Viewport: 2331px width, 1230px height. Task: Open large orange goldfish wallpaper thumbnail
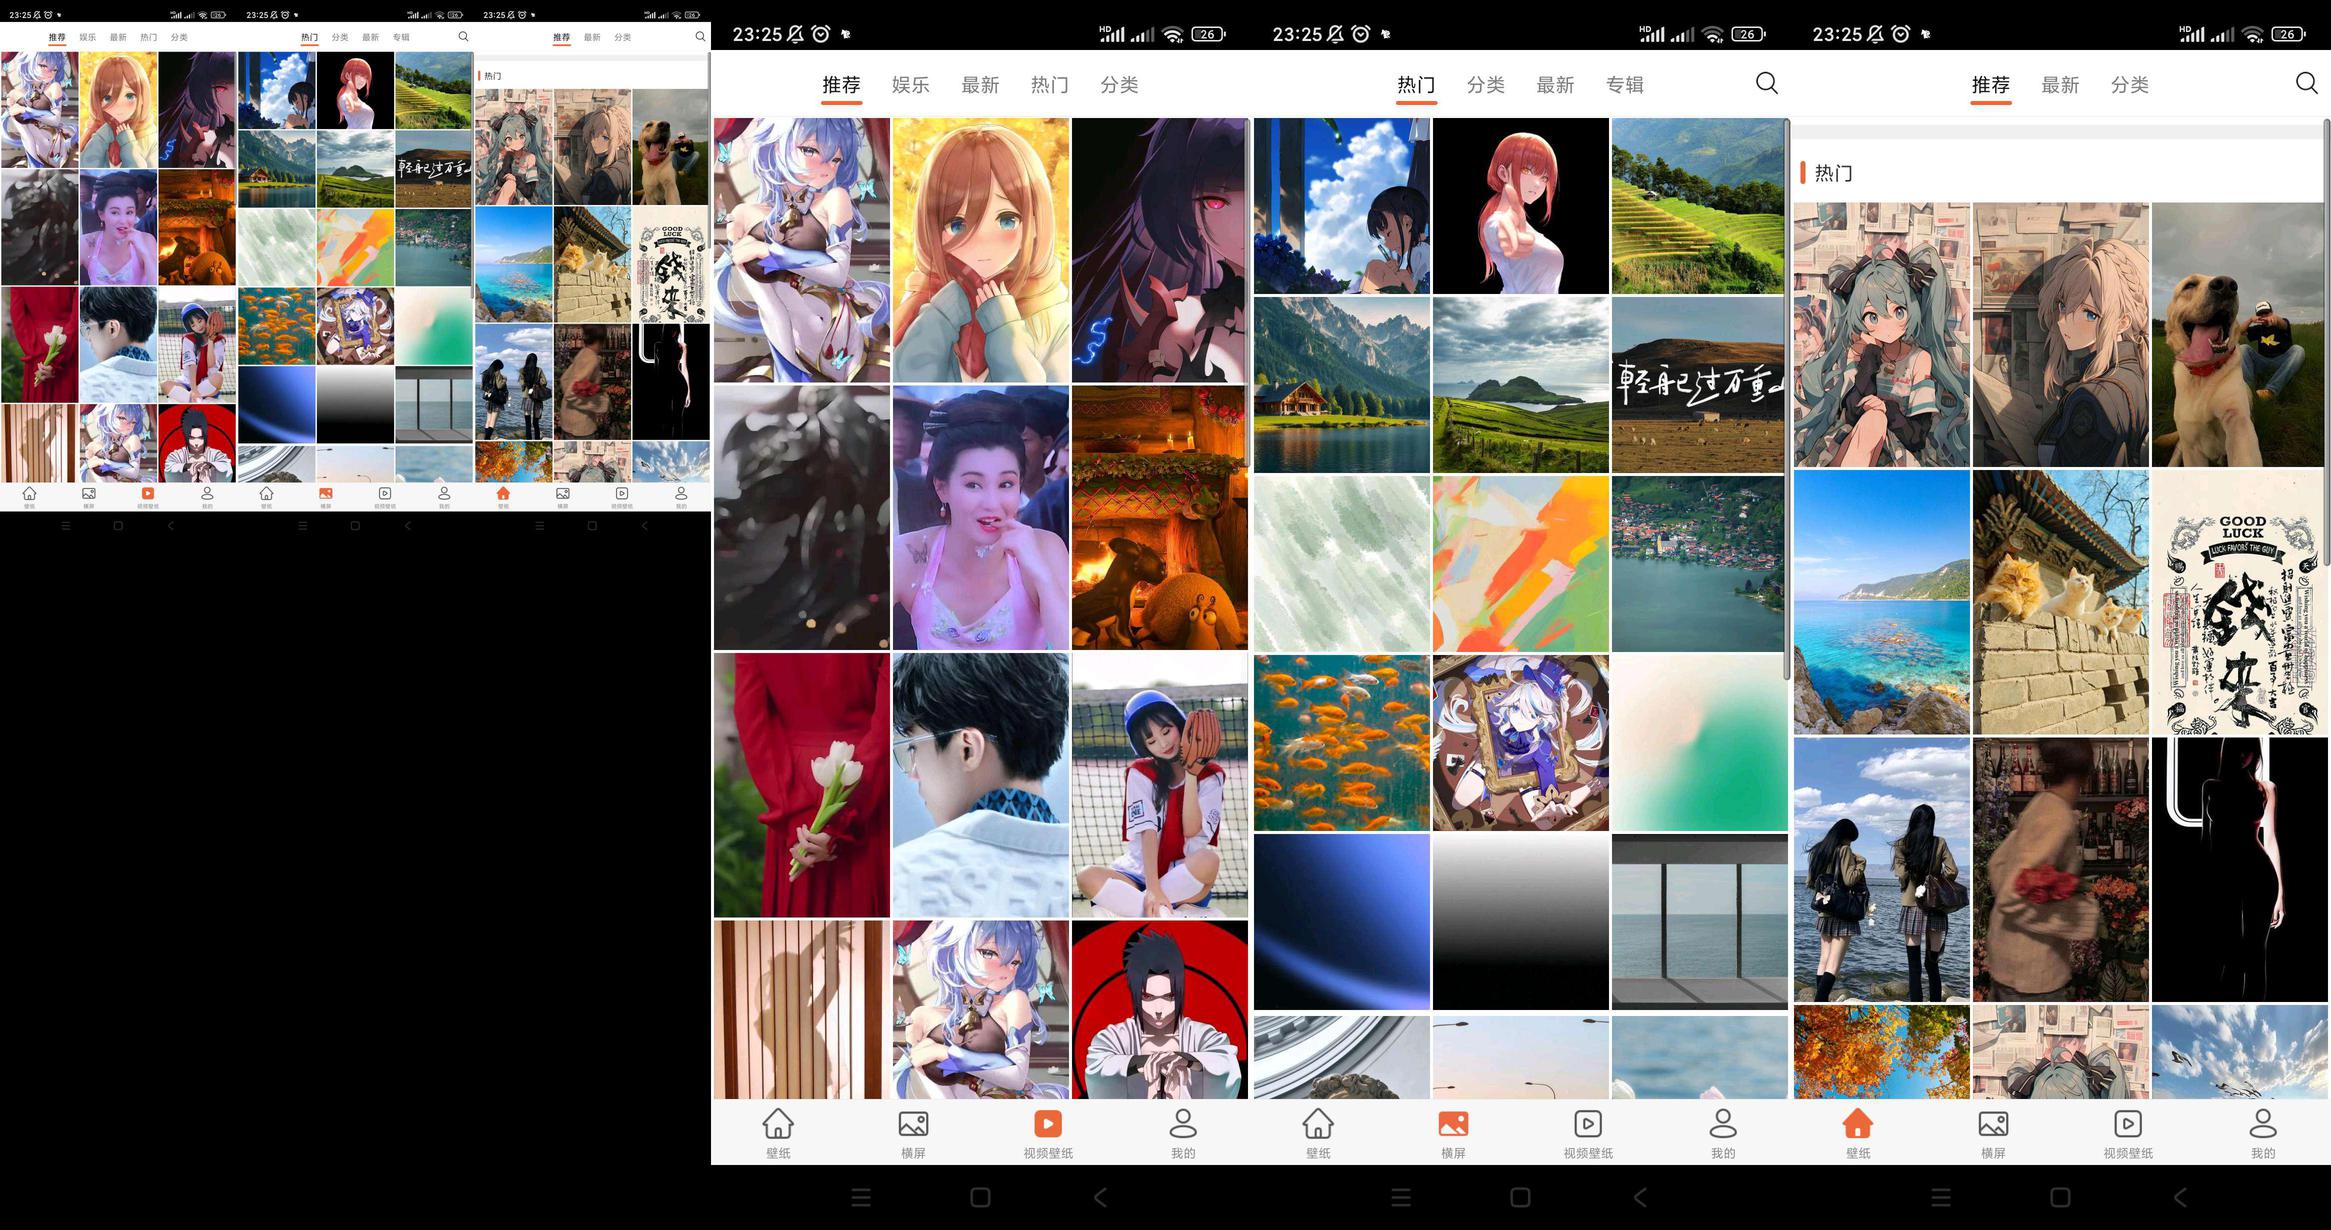[x=1341, y=743]
